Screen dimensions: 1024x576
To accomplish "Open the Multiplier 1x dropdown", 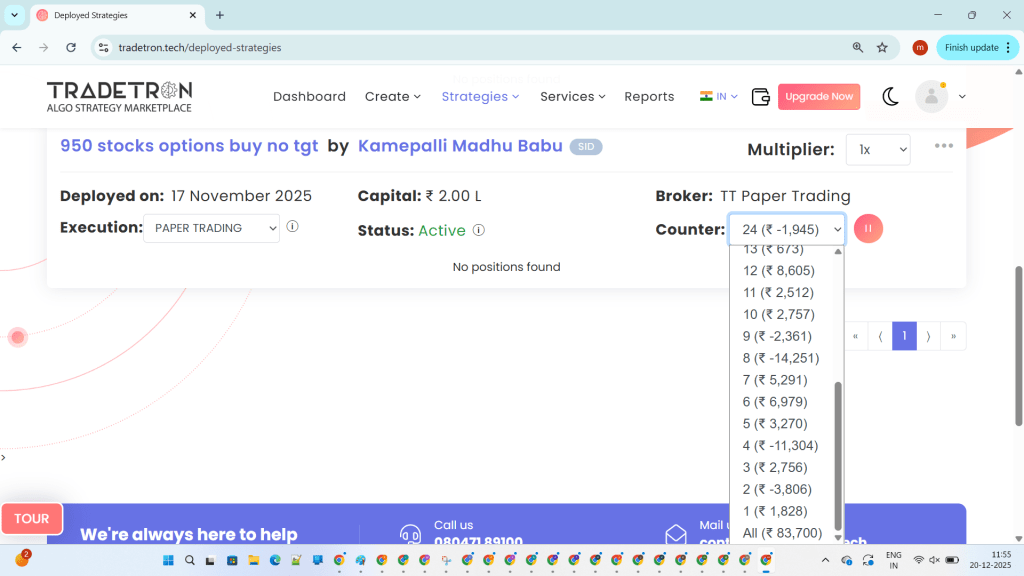I will (x=877, y=149).
